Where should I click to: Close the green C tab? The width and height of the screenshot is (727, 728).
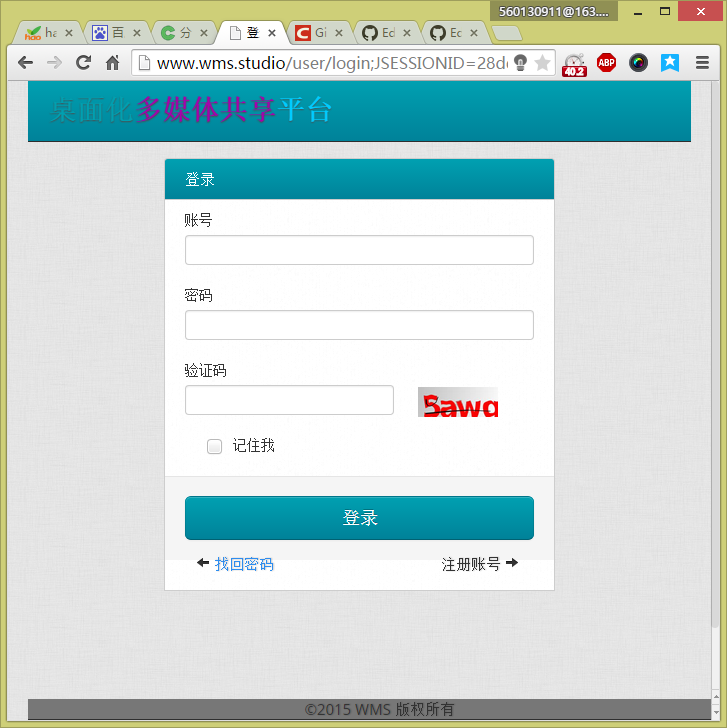click(x=204, y=33)
